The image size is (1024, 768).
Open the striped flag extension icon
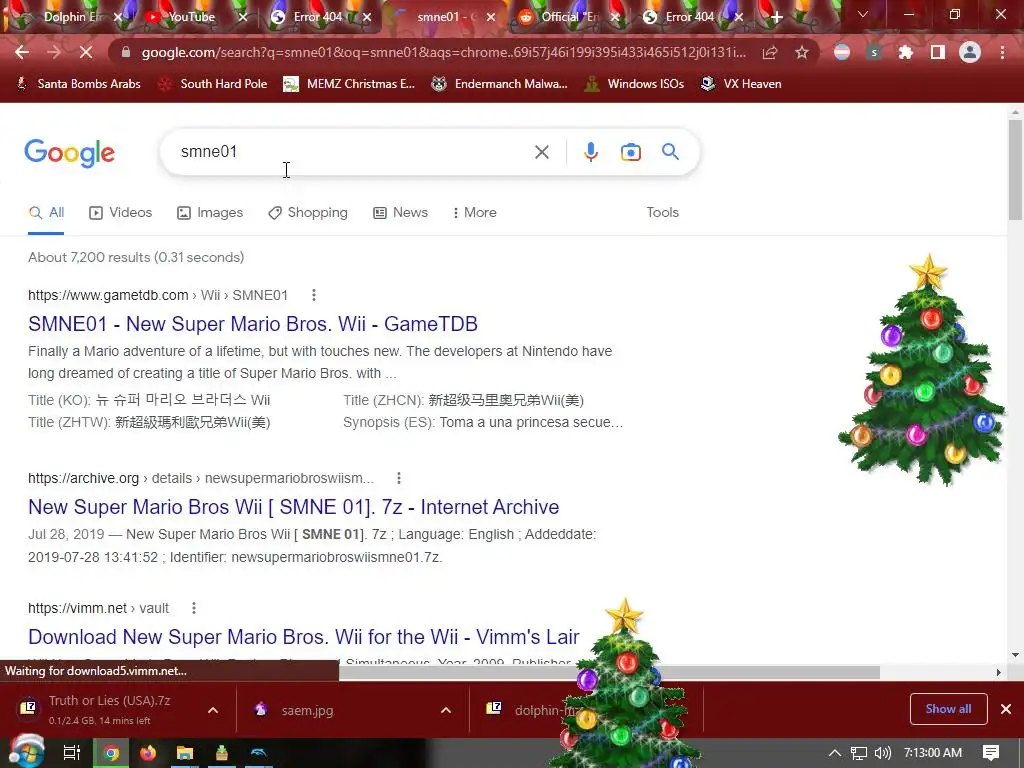[842, 52]
